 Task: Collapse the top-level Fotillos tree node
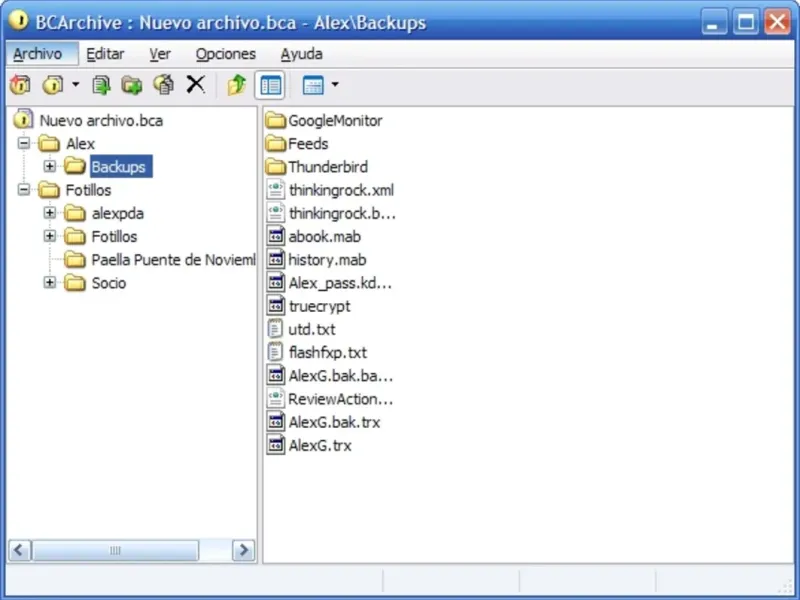(x=23, y=189)
